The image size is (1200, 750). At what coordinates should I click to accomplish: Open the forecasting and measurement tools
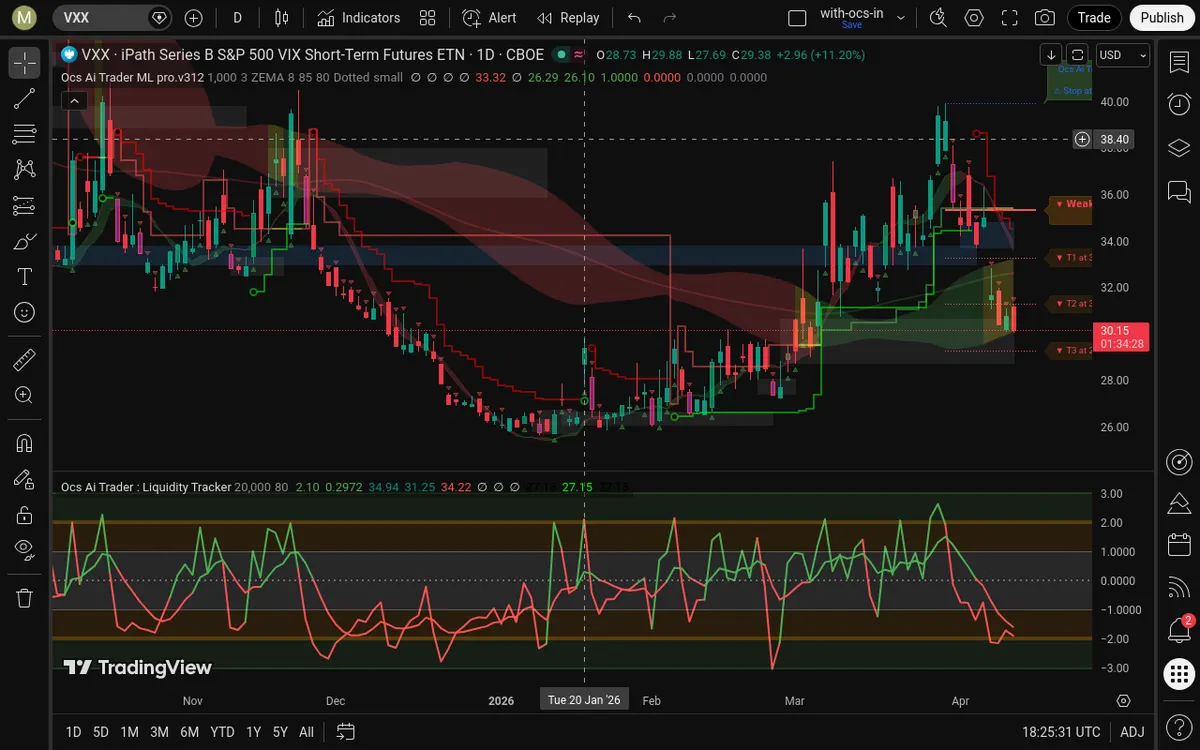(25, 206)
